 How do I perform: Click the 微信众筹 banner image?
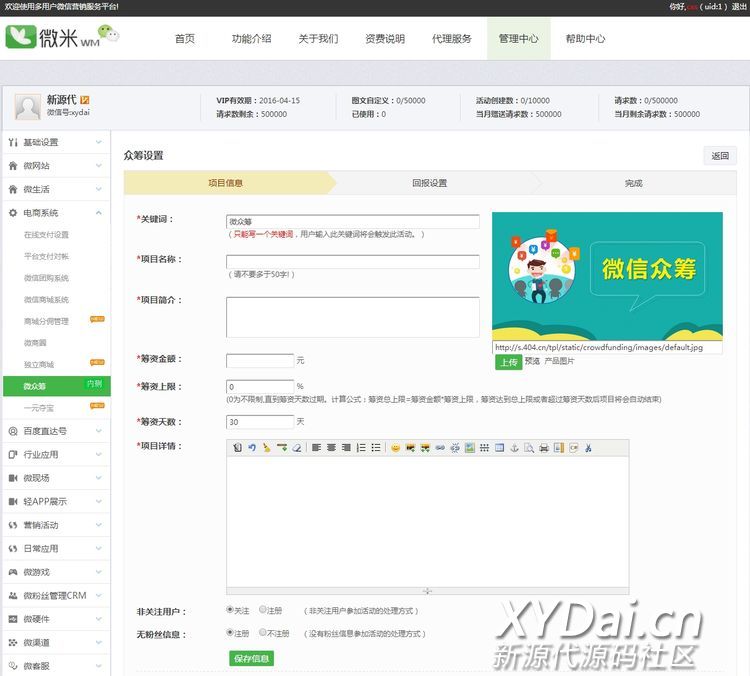[607, 276]
